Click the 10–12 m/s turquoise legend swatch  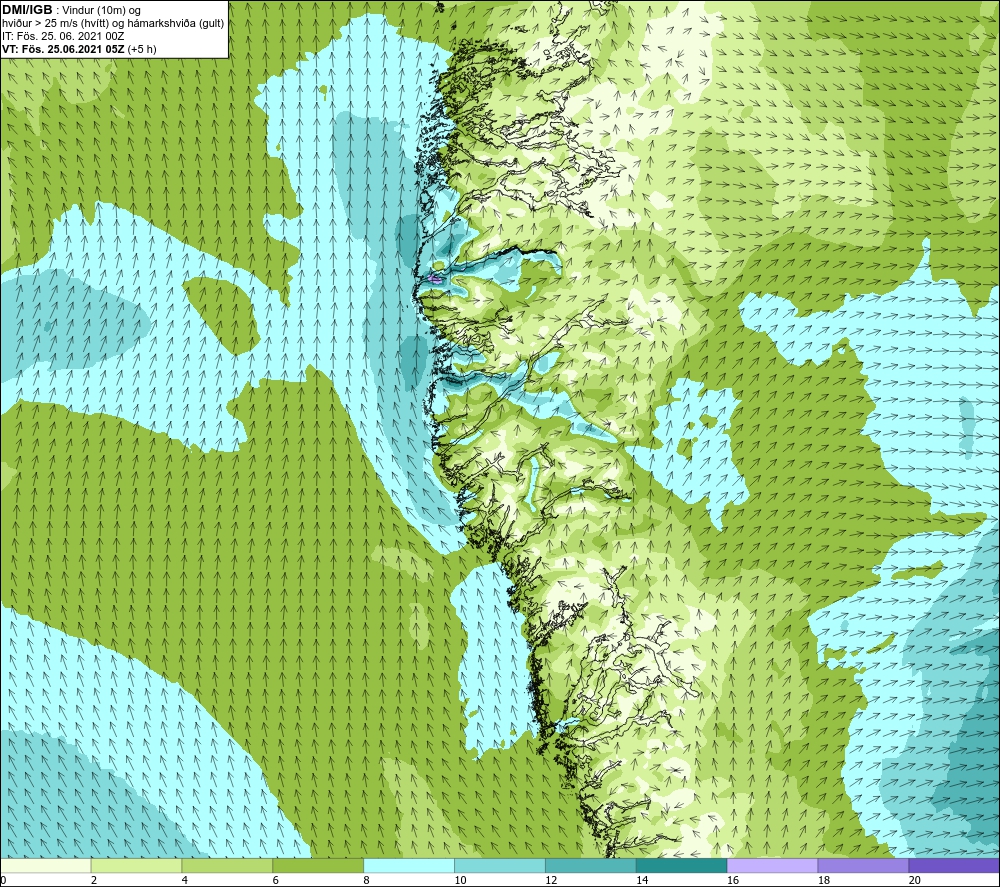click(x=500, y=865)
